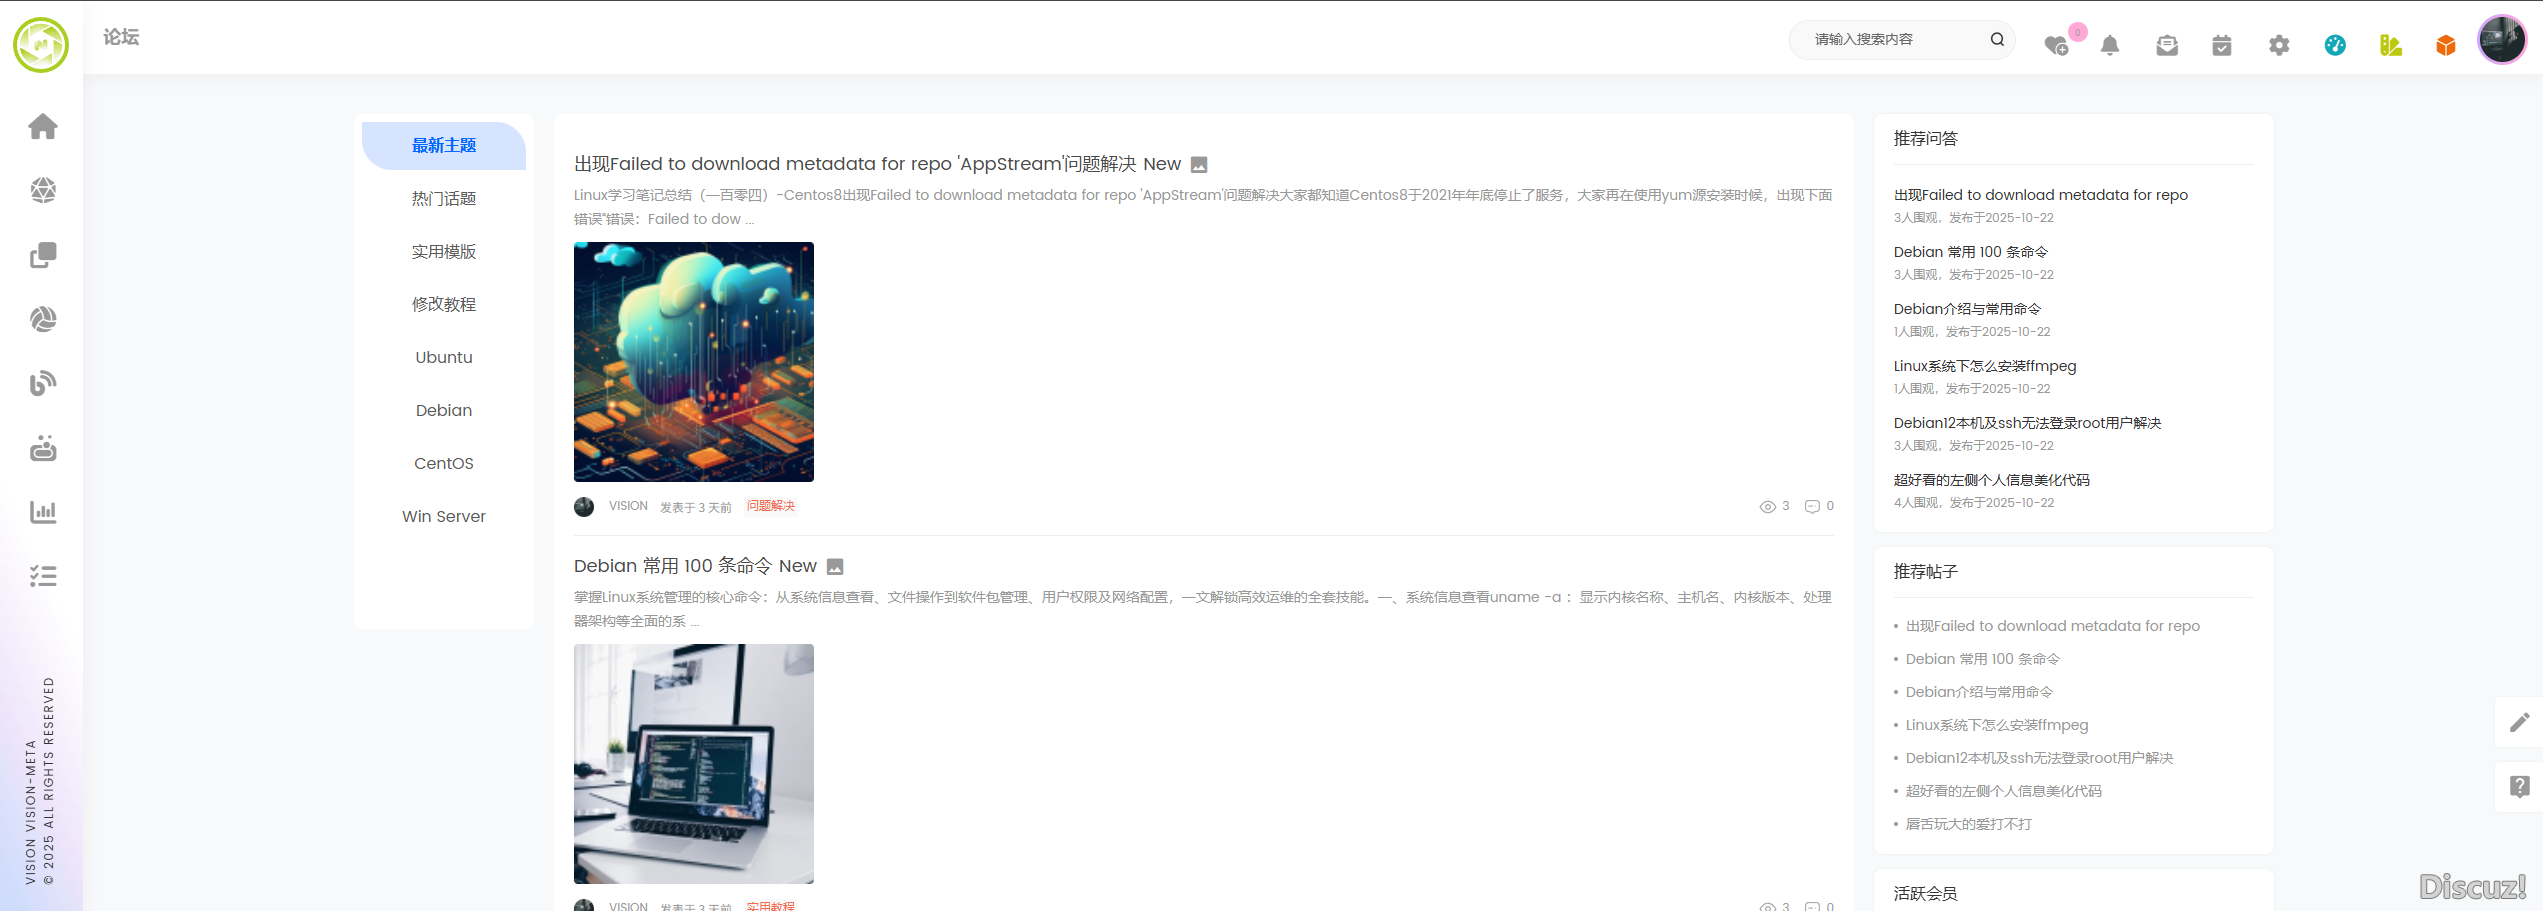This screenshot has height=911, width=2543.
Task: Click the checklist icon in left sidebar
Action: click(43, 576)
